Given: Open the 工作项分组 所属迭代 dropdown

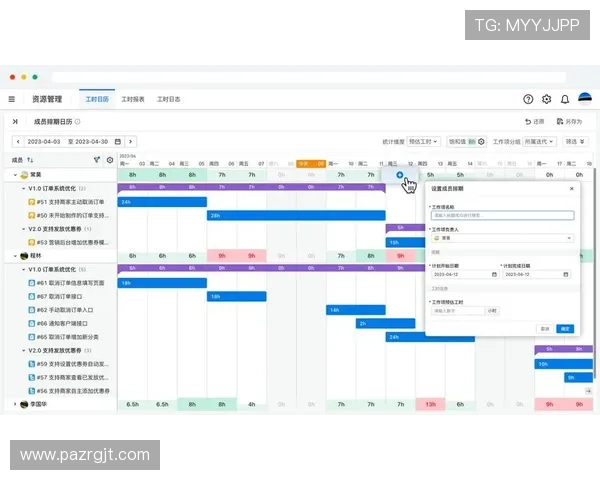Looking at the screenshot, I should point(539,142).
